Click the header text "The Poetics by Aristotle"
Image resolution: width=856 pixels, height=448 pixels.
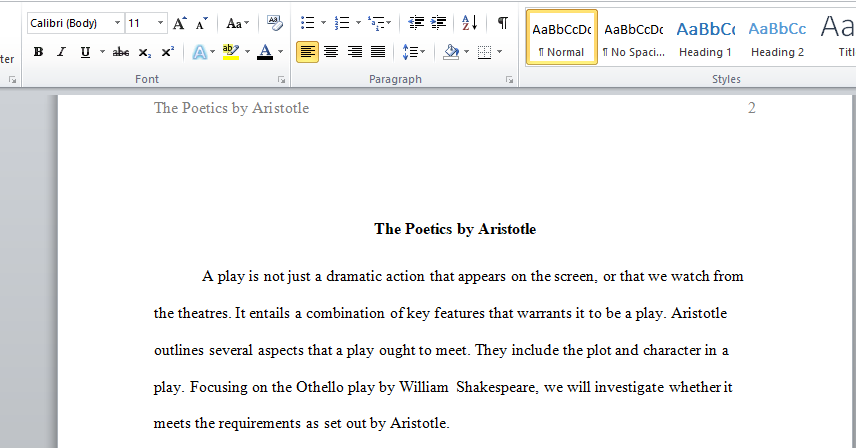pos(231,108)
